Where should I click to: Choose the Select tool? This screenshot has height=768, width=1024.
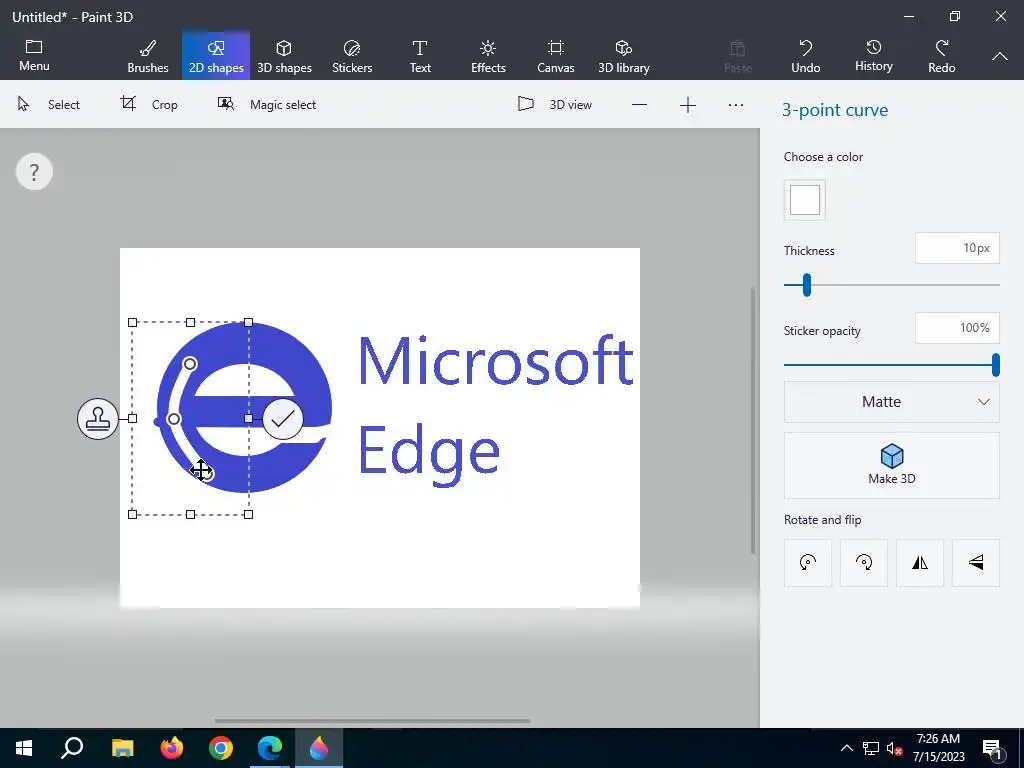49,104
